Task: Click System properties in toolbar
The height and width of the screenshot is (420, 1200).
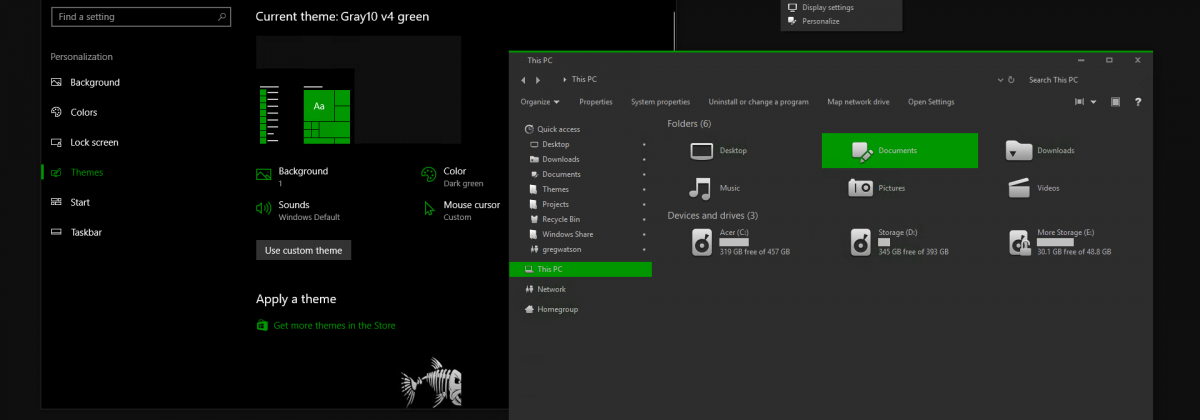Action: [x=660, y=102]
